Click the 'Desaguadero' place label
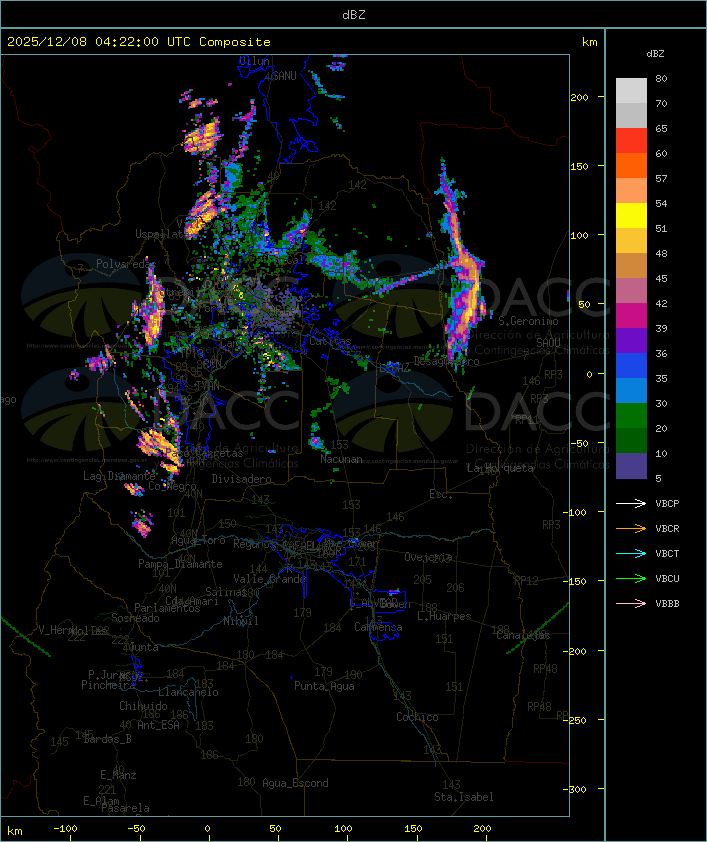707x842 pixels. point(446,361)
